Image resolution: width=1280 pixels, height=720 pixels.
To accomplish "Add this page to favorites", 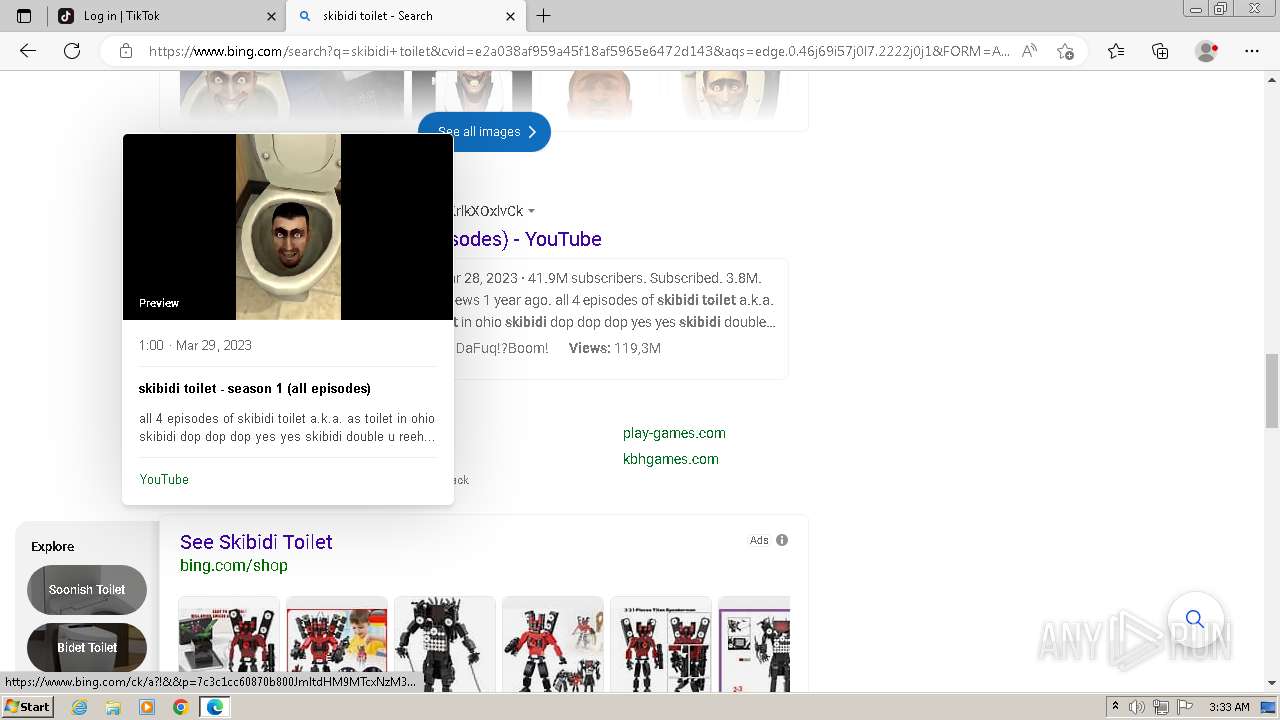I will (1065, 51).
